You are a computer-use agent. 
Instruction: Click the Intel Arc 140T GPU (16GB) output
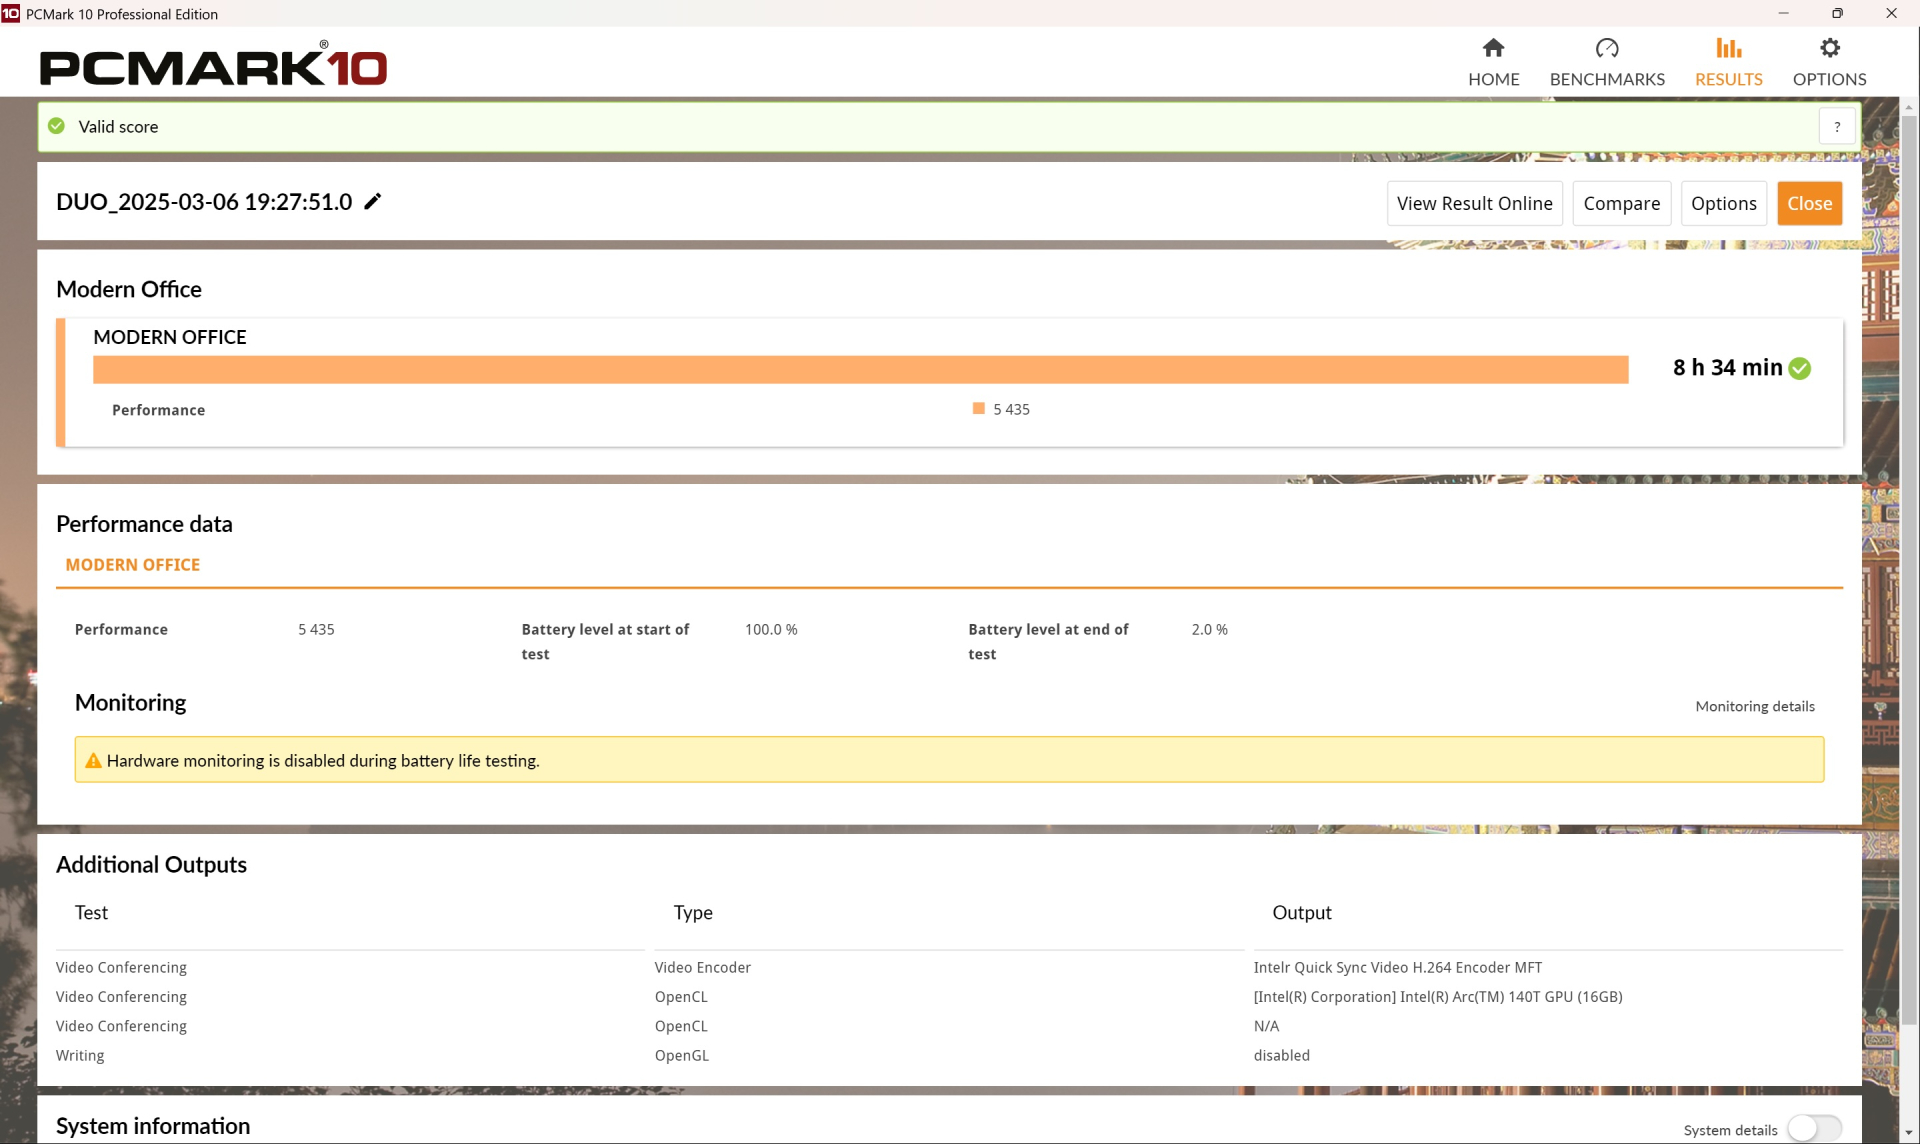click(x=1437, y=997)
